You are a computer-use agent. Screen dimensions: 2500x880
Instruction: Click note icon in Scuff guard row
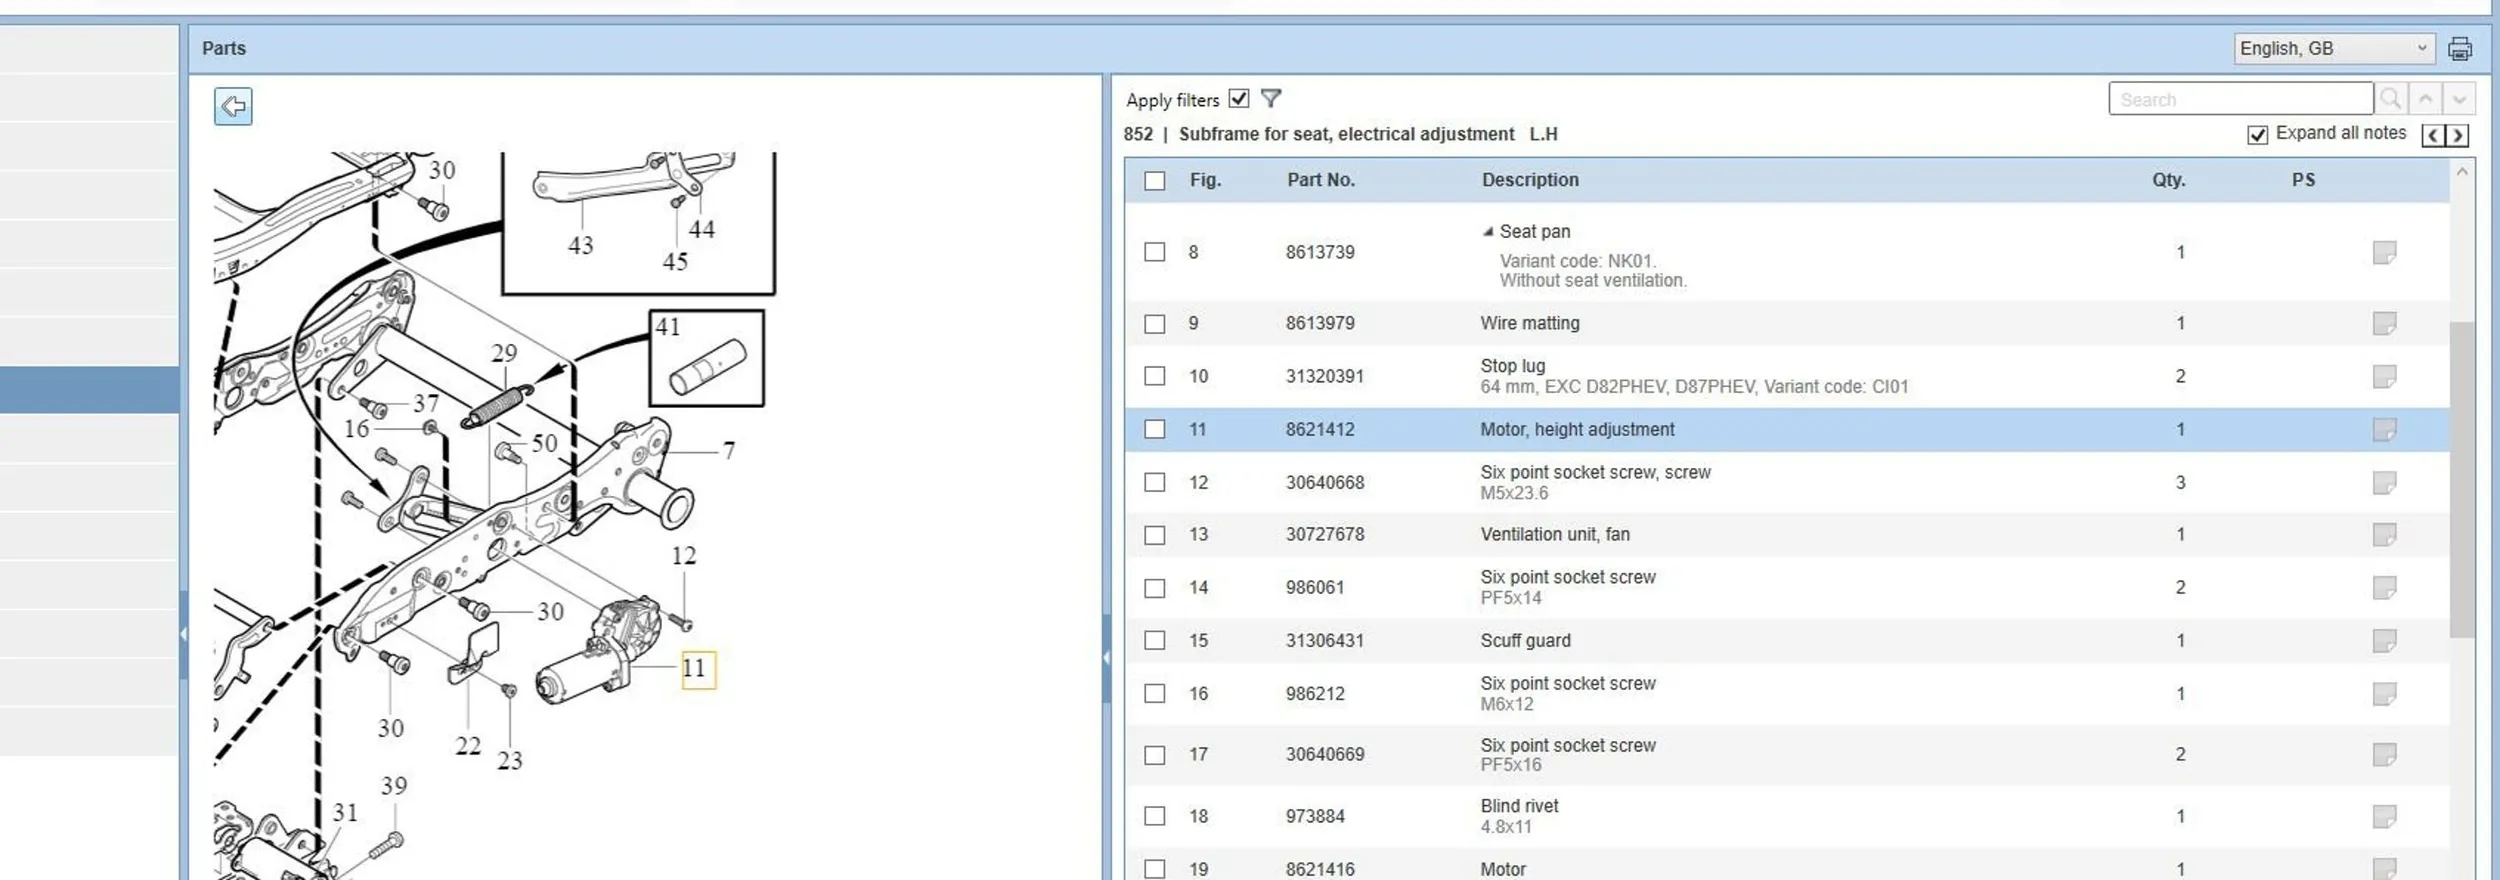(x=2384, y=641)
